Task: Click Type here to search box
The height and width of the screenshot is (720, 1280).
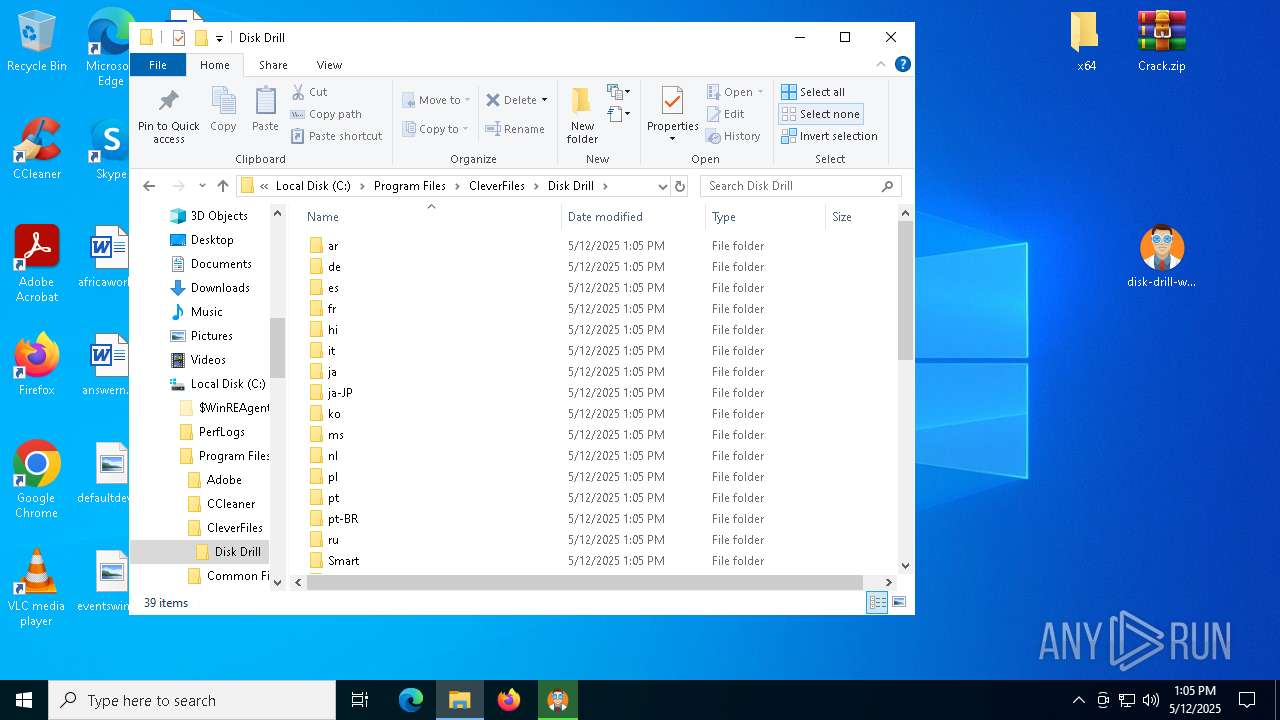Action: pyautogui.click(x=192, y=700)
